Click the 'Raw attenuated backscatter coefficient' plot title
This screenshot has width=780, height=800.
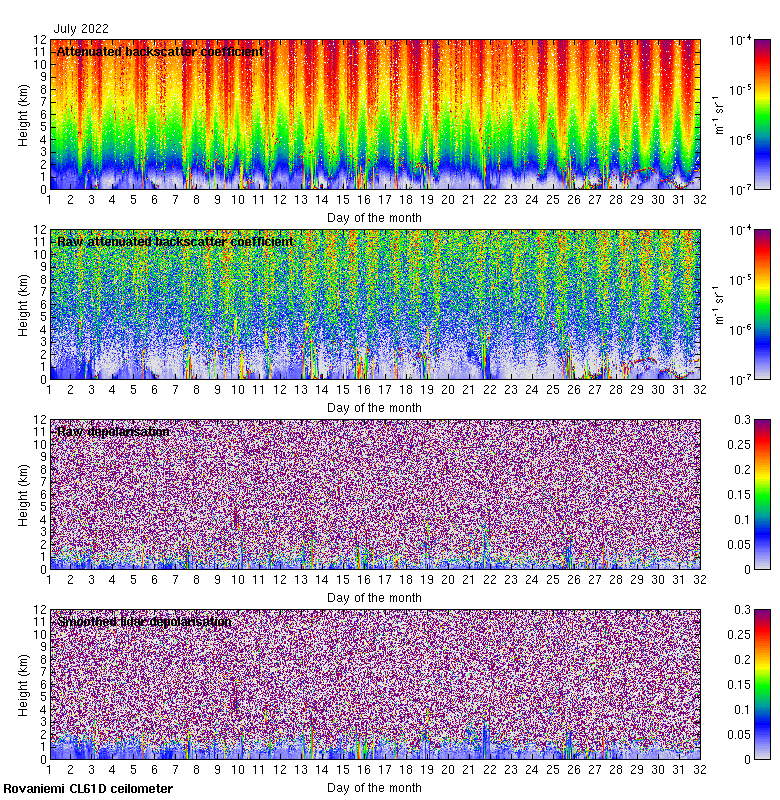(x=175, y=241)
